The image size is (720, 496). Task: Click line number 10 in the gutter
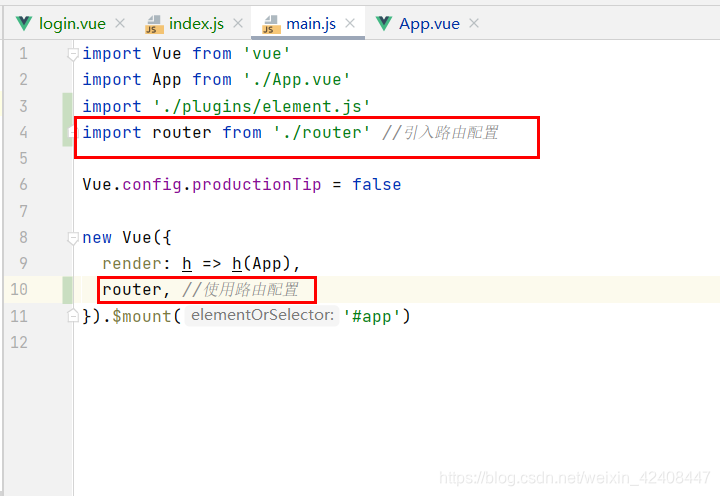click(x=19, y=289)
